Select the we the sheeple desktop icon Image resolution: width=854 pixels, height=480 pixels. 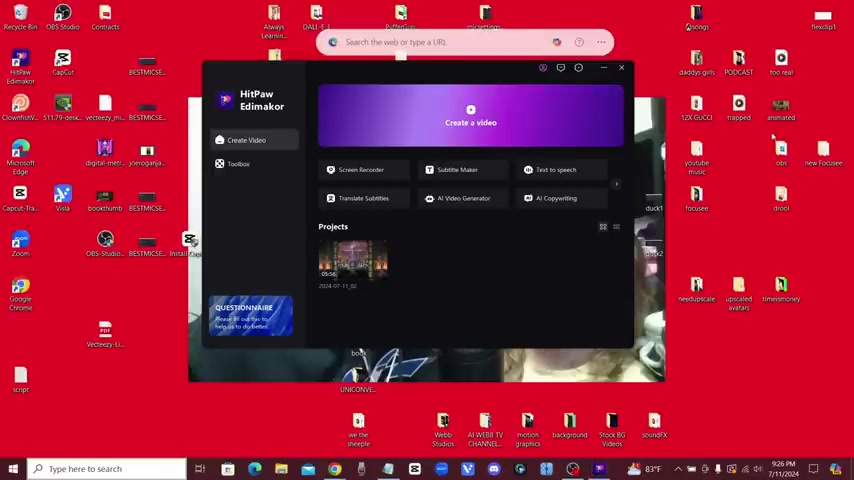click(358, 429)
